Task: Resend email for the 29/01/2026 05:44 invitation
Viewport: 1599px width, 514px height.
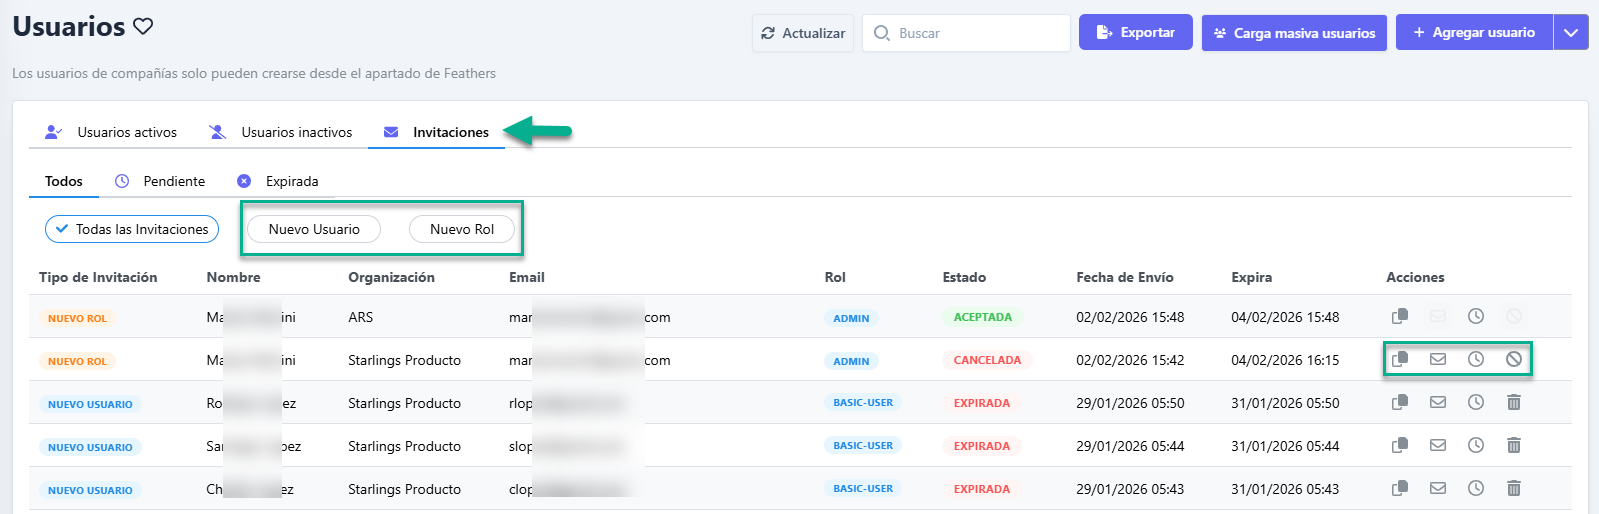Action: (x=1438, y=445)
